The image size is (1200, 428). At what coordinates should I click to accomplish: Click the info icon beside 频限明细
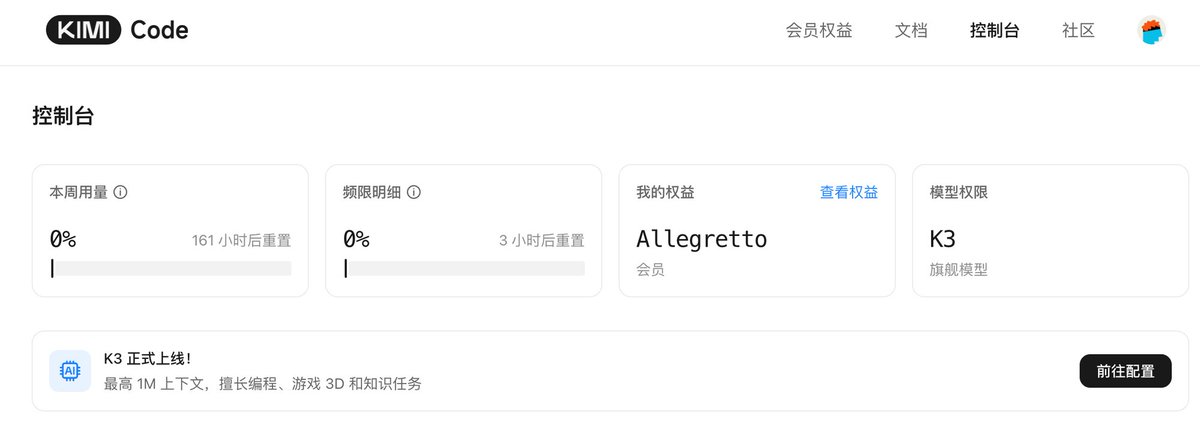pyautogui.click(x=414, y=192)
